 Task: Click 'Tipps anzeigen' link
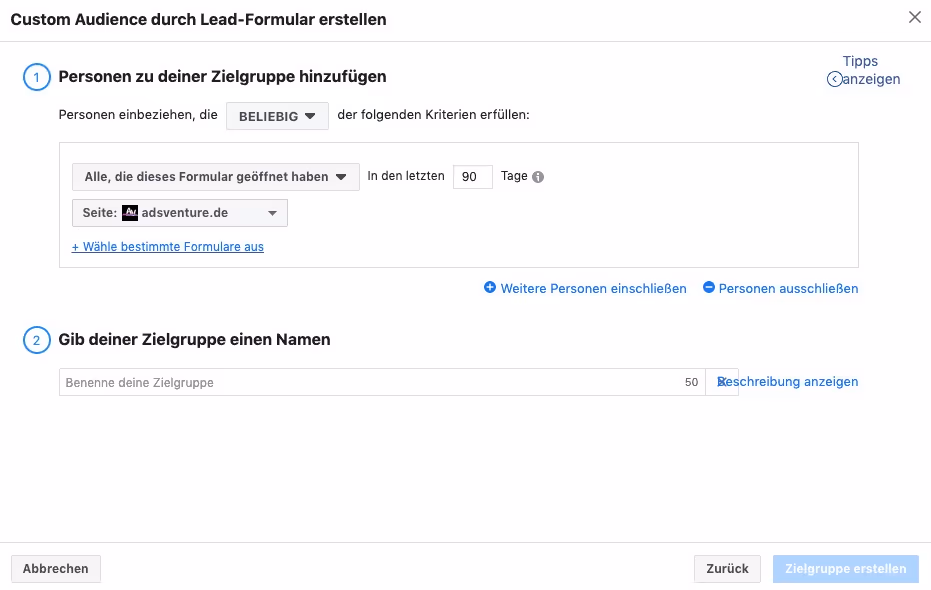coord(870,70)
